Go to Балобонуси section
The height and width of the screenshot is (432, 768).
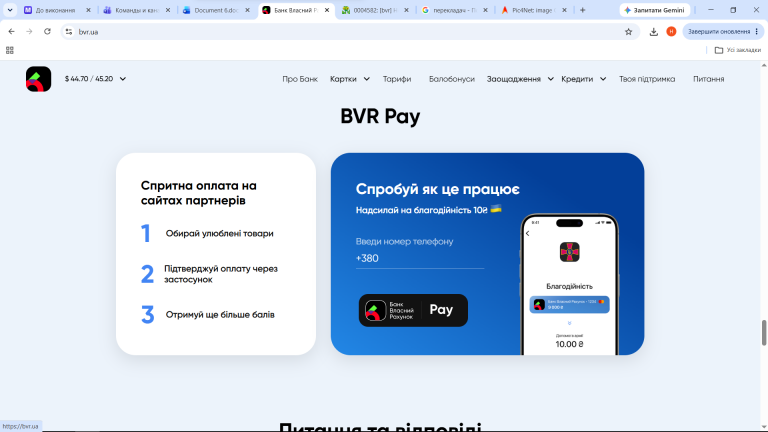pyautogui.click(x=452, y=79)
